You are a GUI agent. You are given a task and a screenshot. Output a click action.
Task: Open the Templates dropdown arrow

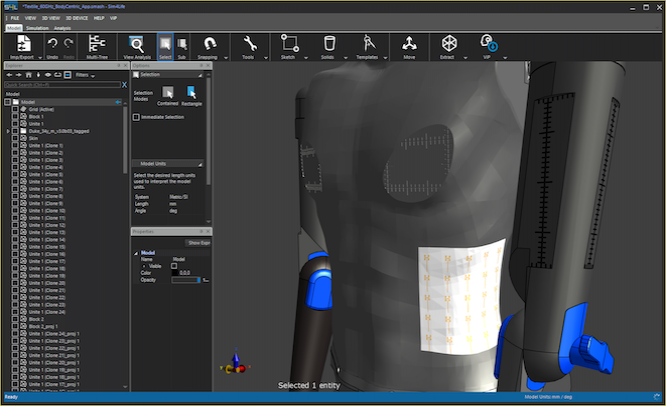click(385, 58)
